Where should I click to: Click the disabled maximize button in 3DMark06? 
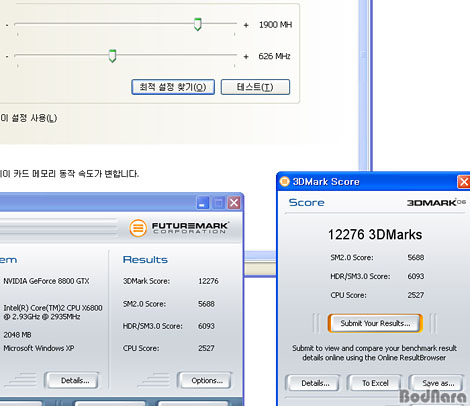point(218,203)
